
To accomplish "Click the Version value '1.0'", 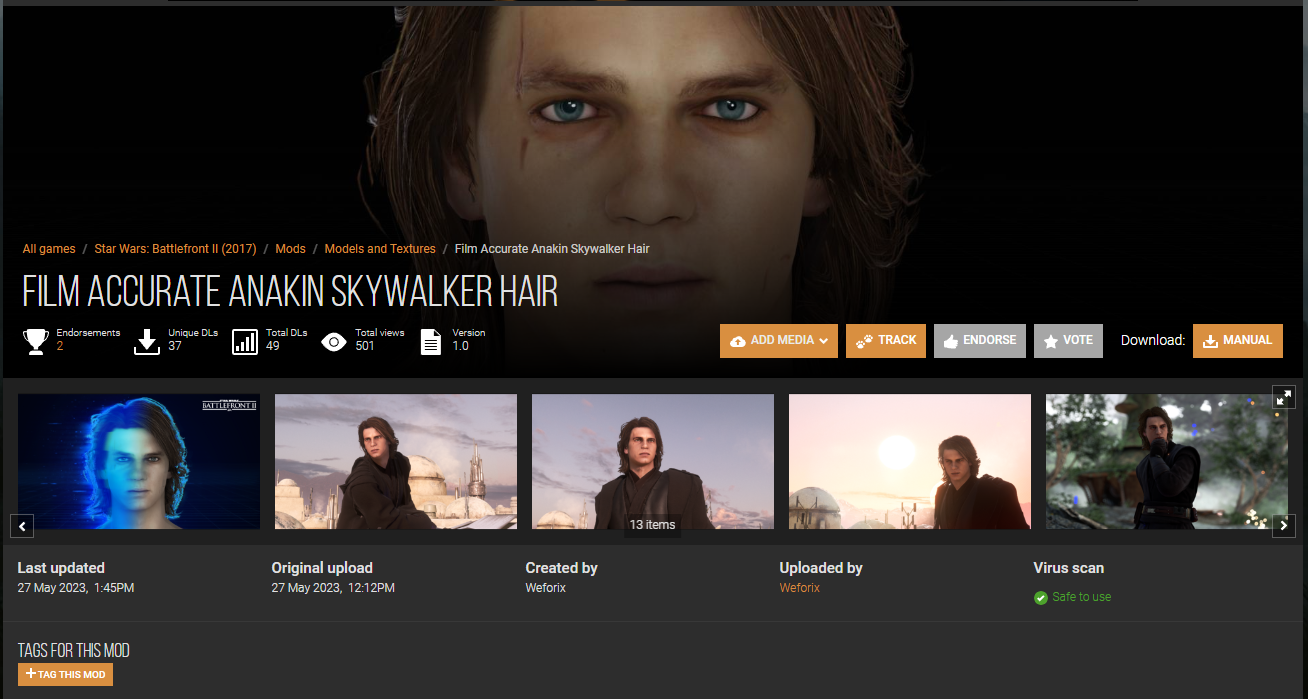I will click(460, 346).
